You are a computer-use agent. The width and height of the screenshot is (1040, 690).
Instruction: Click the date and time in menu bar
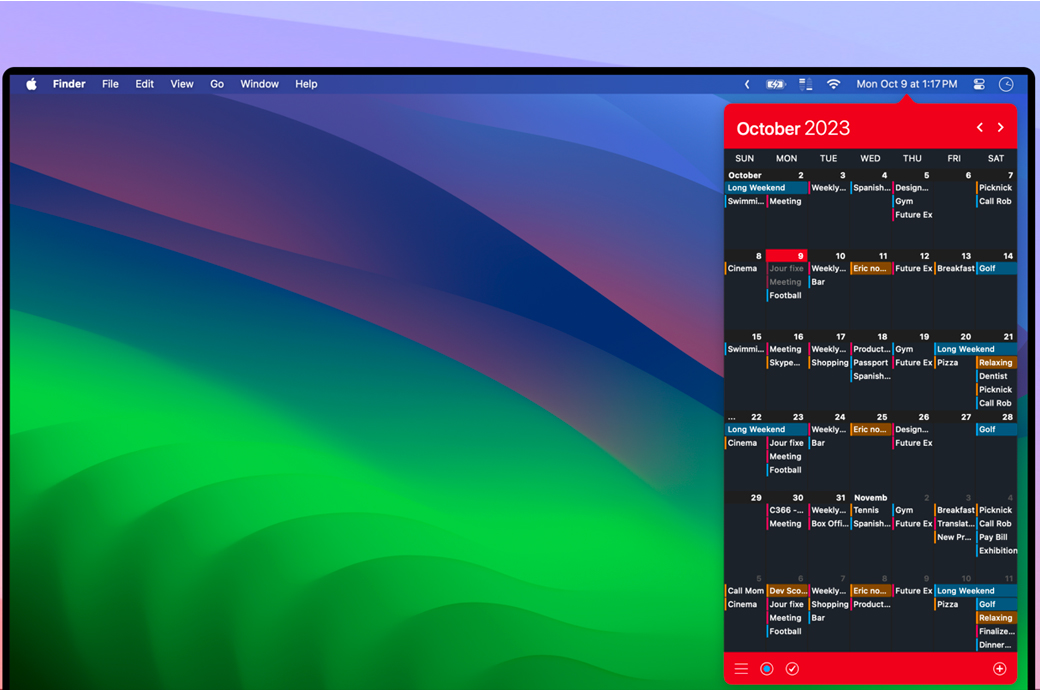(x=906, y=84)
